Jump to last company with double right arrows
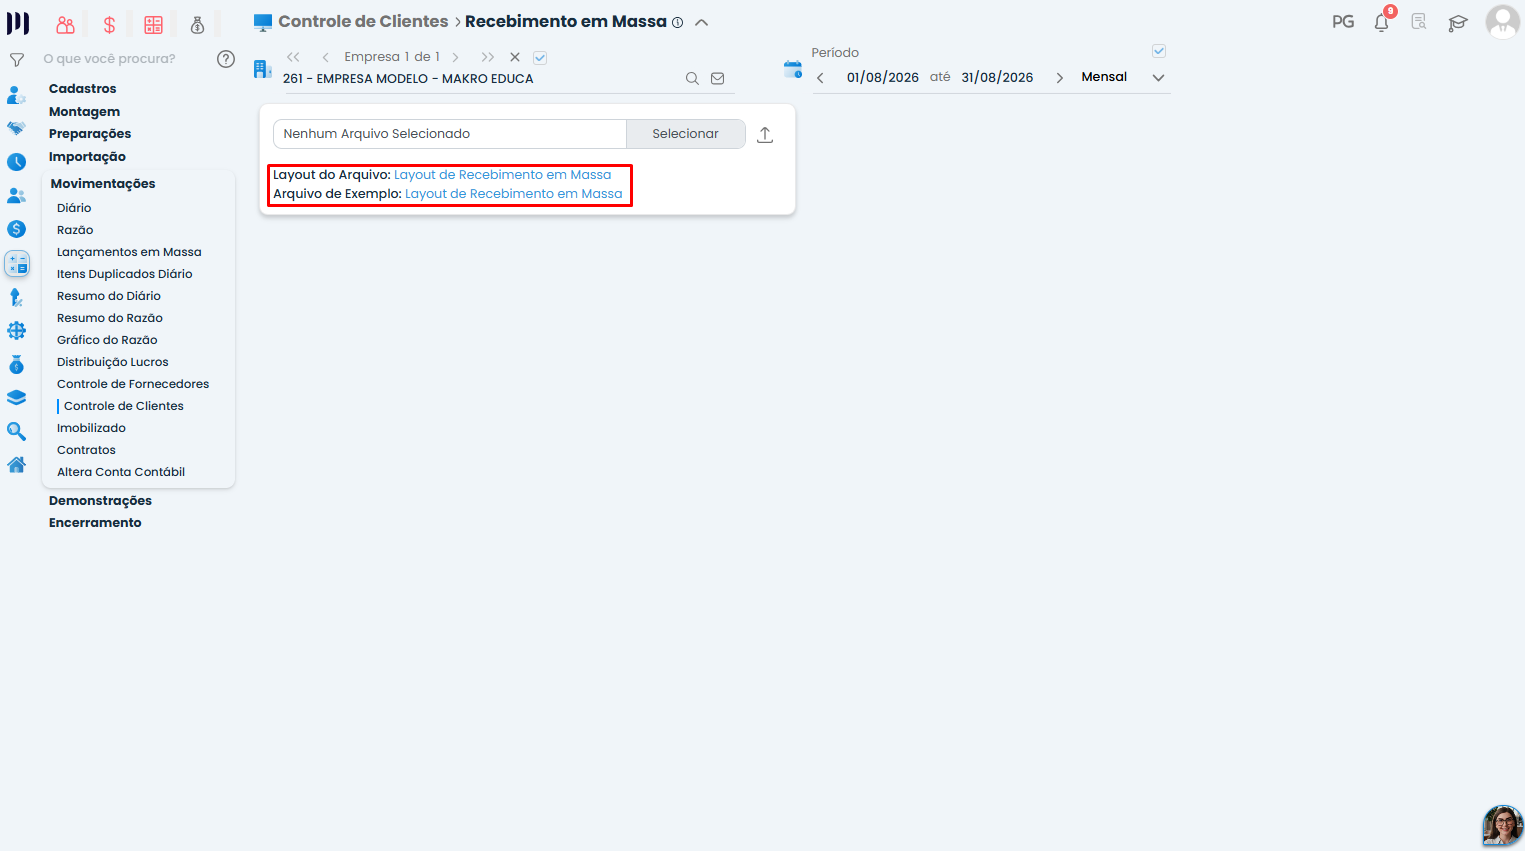 487,57
